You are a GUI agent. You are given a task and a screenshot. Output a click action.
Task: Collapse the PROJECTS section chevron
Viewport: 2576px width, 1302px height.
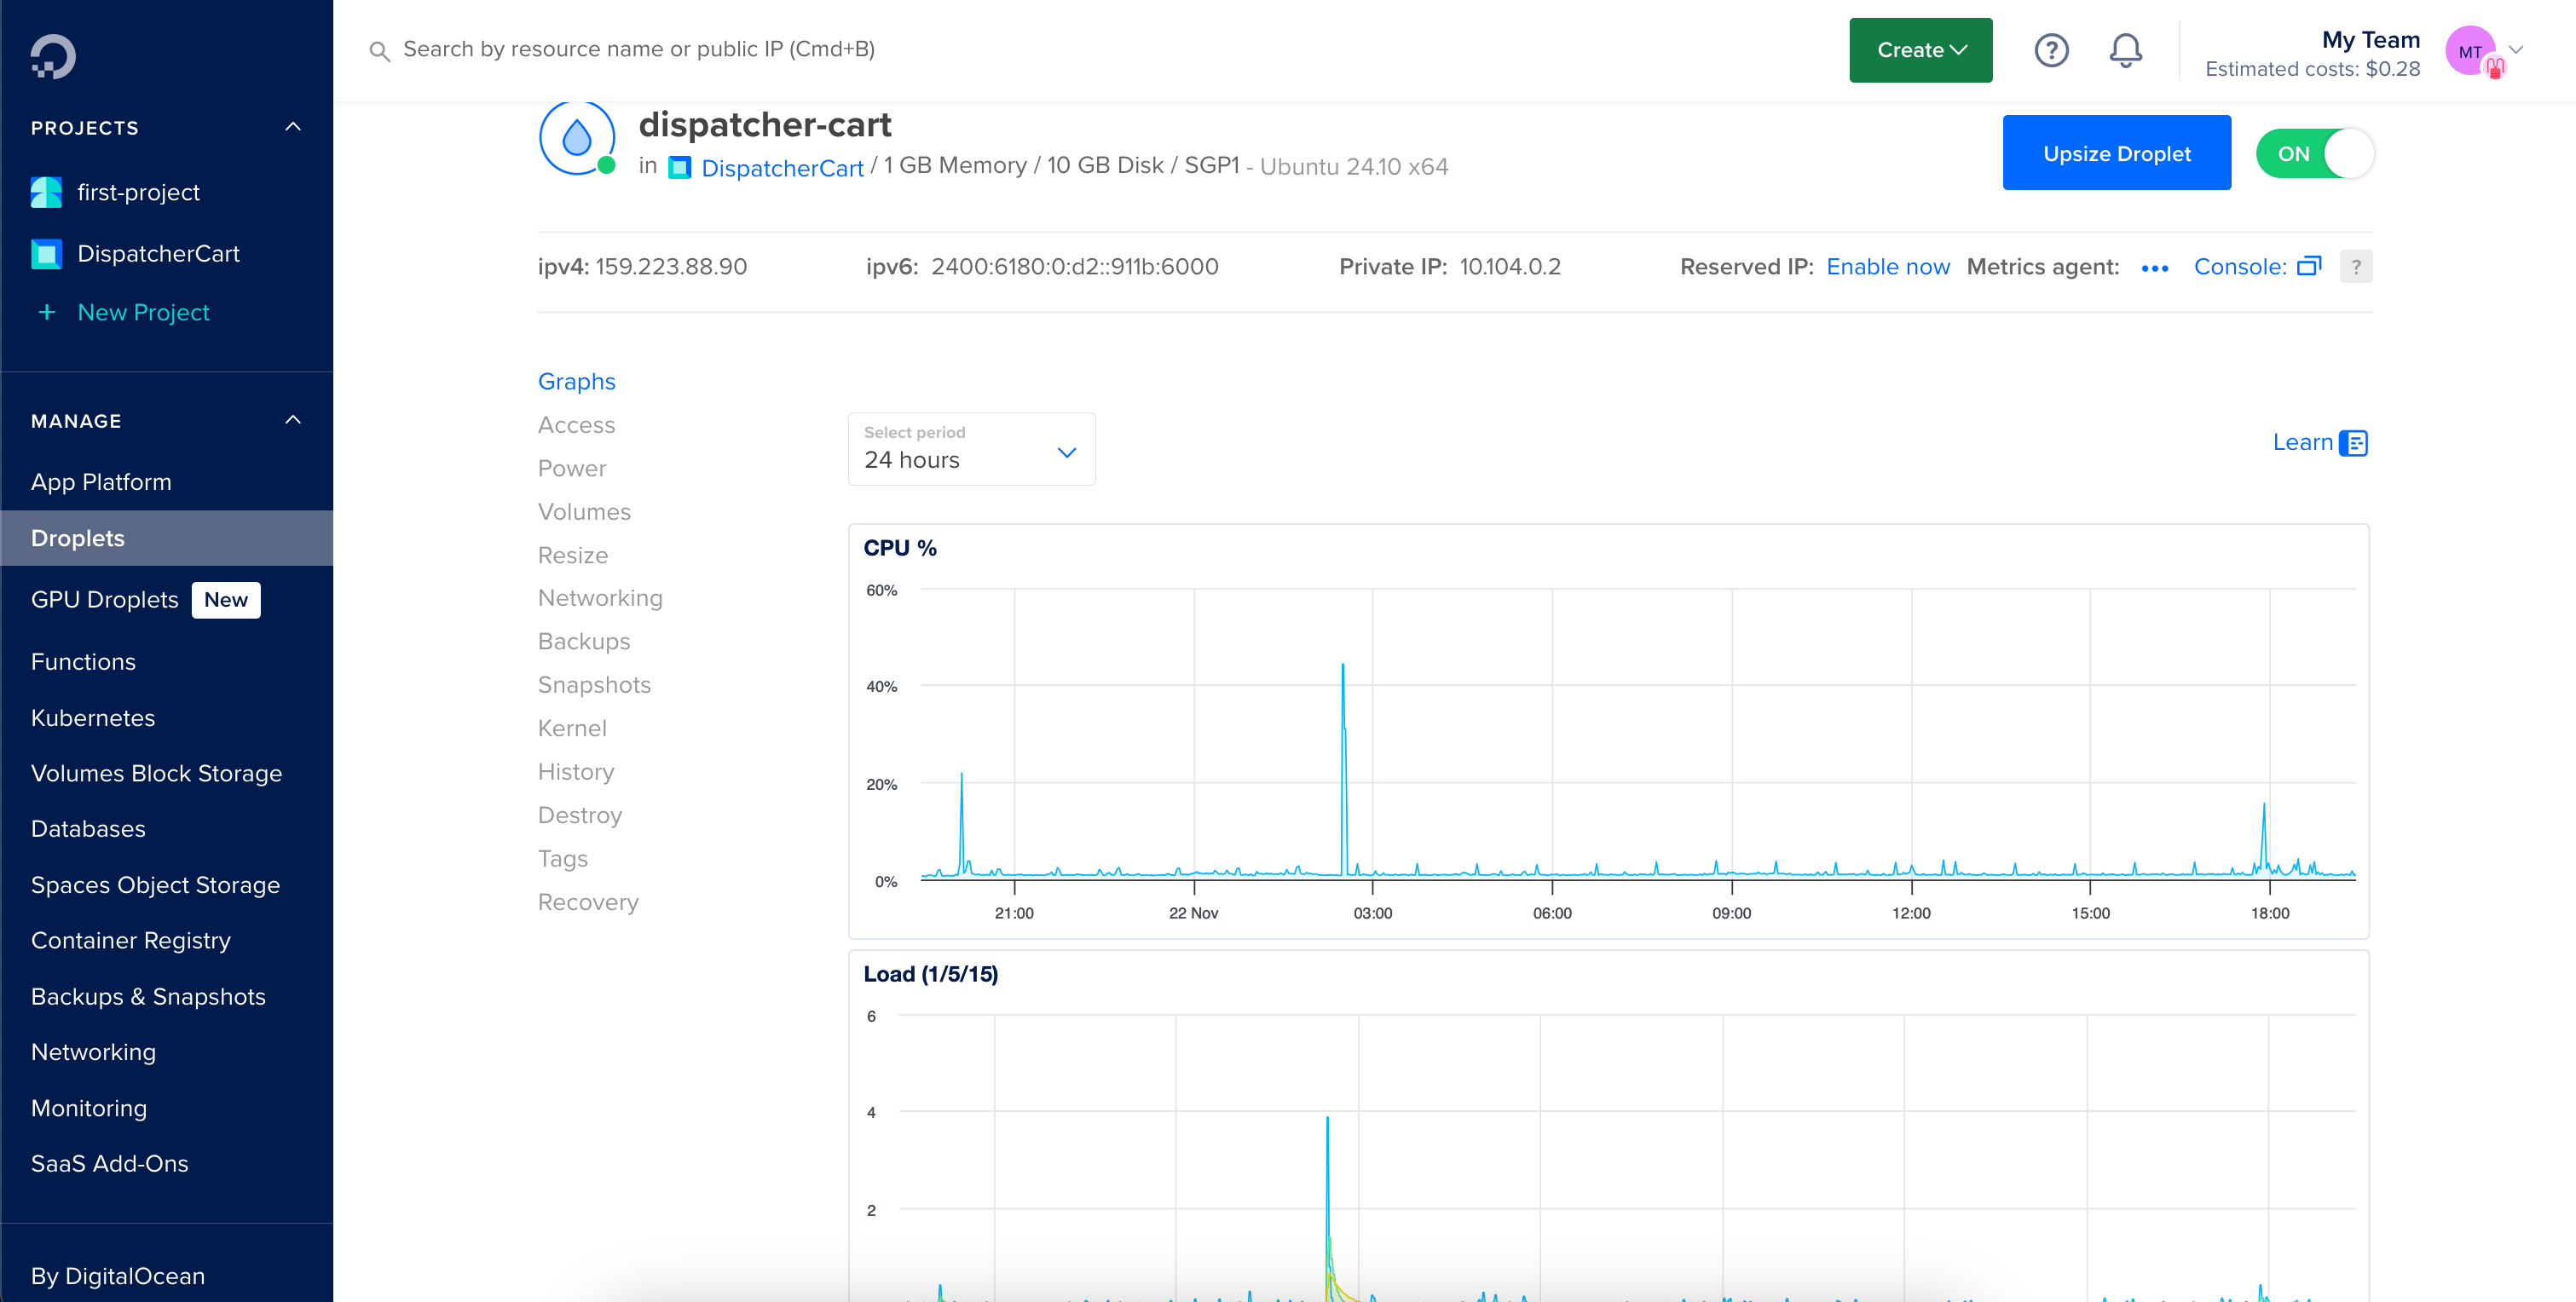pos(293,127)
